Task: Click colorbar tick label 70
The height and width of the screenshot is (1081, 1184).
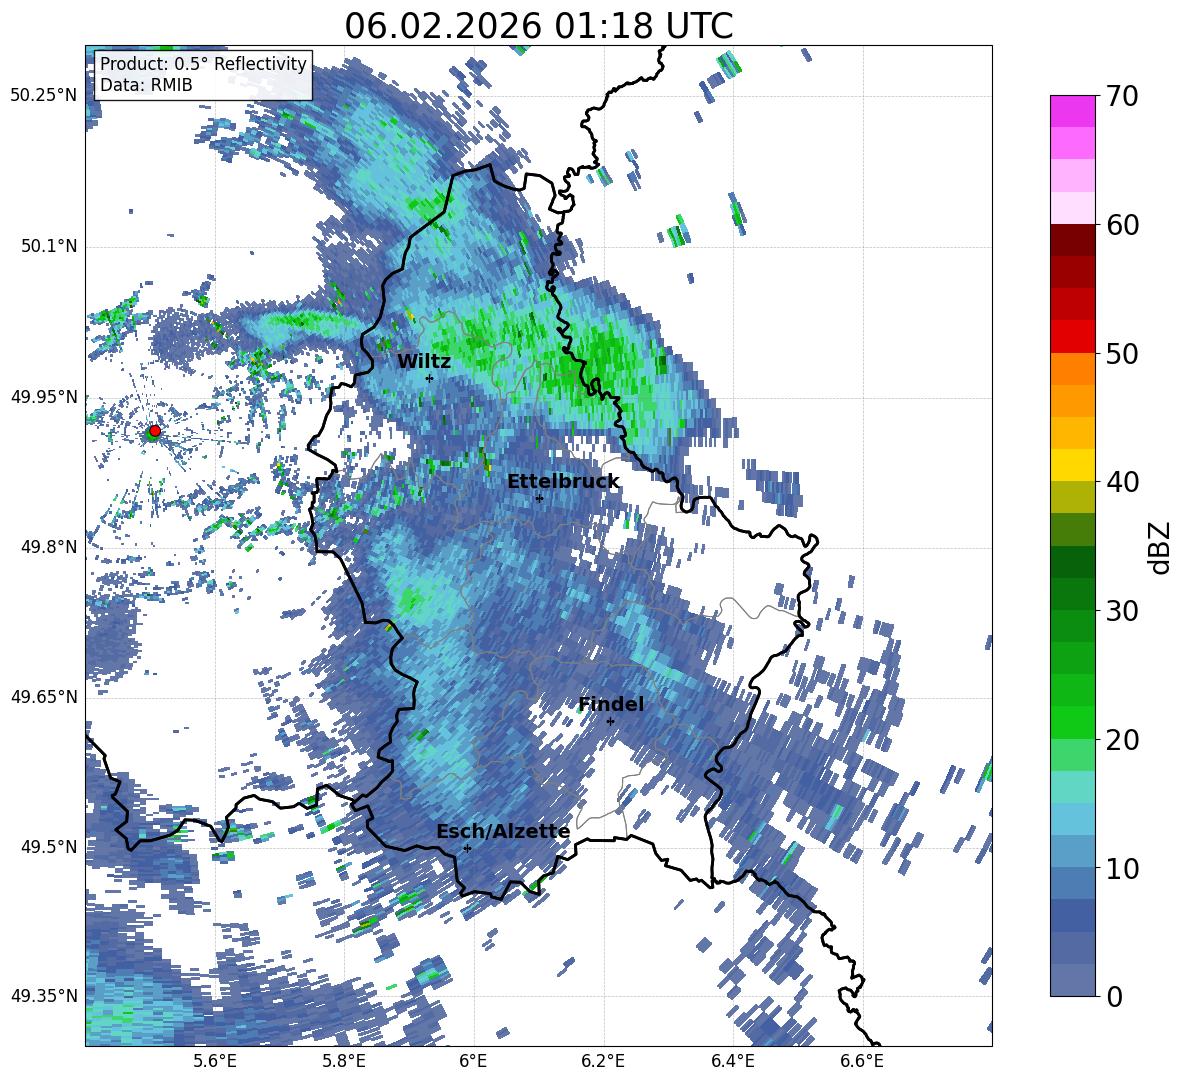Action: [1122, 97]
